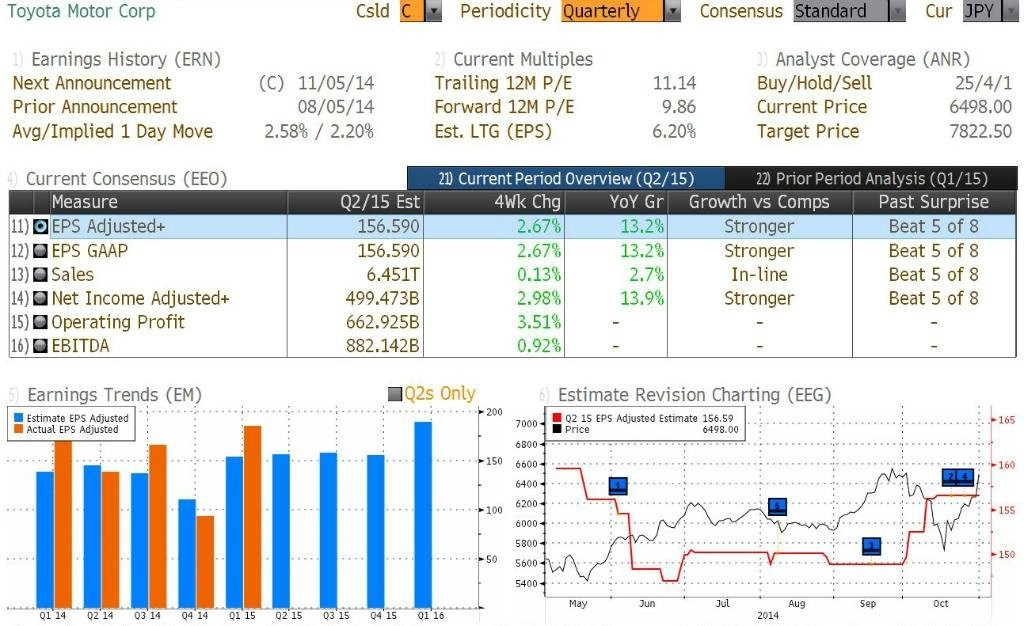Click the EBITDA 4Wk change 0.92%
This screenshot has width=1024, height=626.
[539, 346]
